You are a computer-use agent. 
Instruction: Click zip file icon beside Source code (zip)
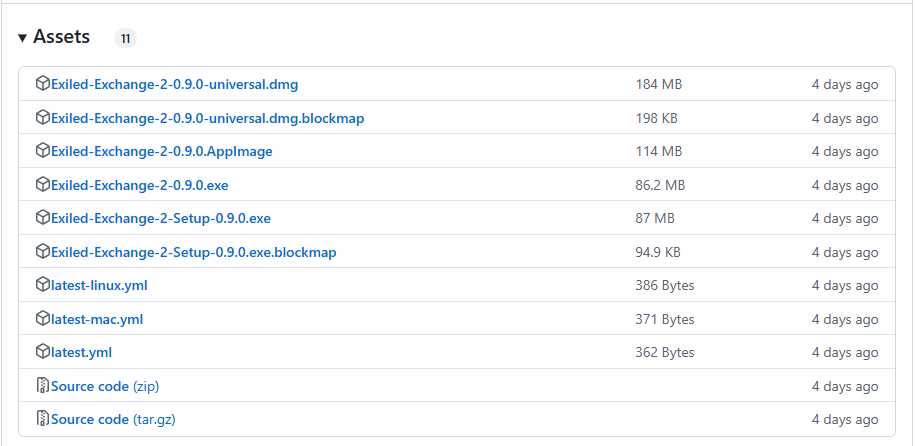pos(42,386)
